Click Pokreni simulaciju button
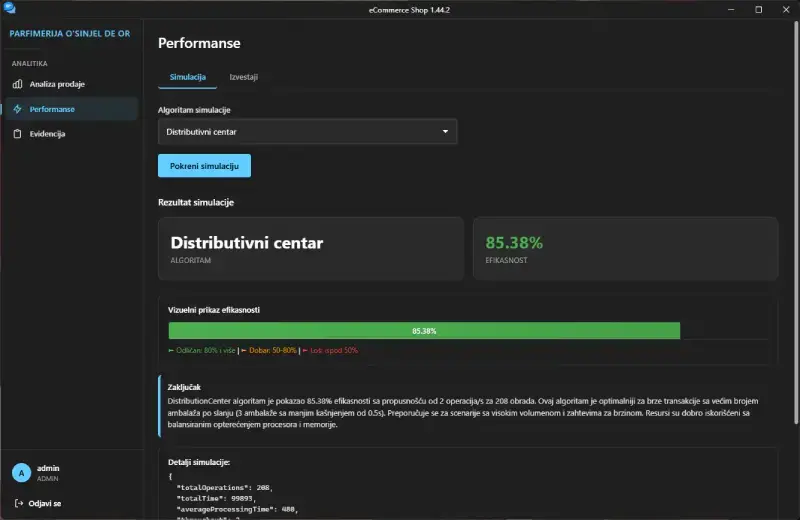 point(204,166)
